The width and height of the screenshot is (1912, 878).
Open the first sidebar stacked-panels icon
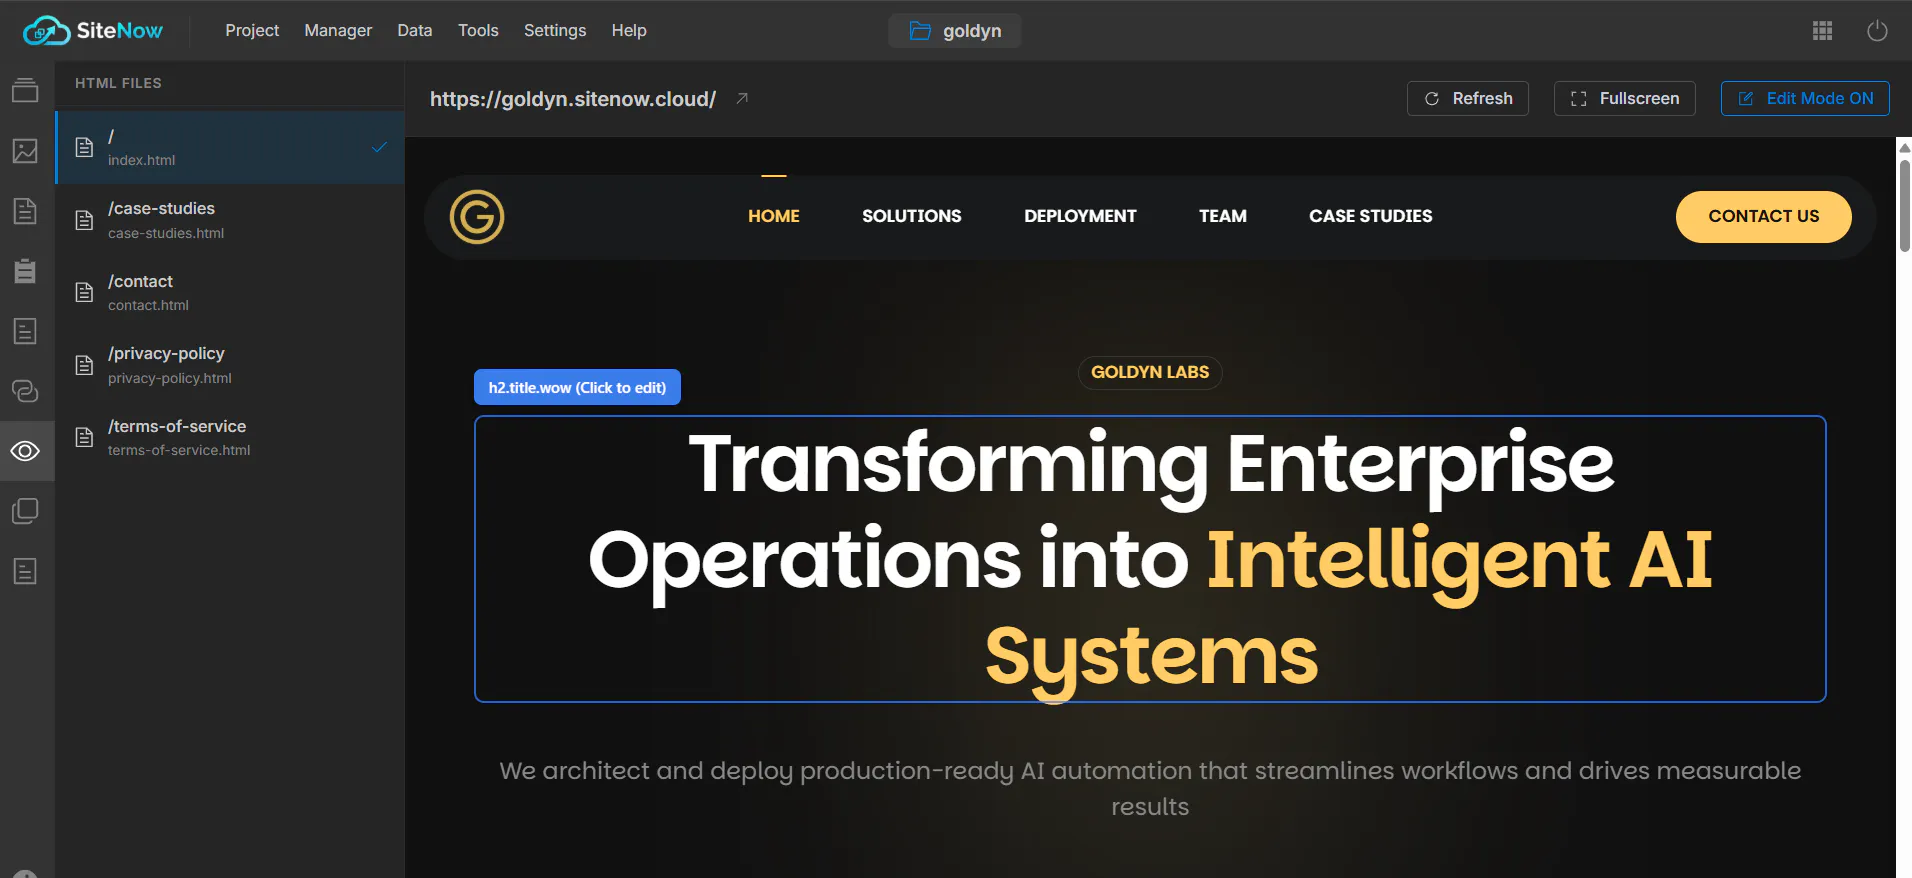coord(25,90)
